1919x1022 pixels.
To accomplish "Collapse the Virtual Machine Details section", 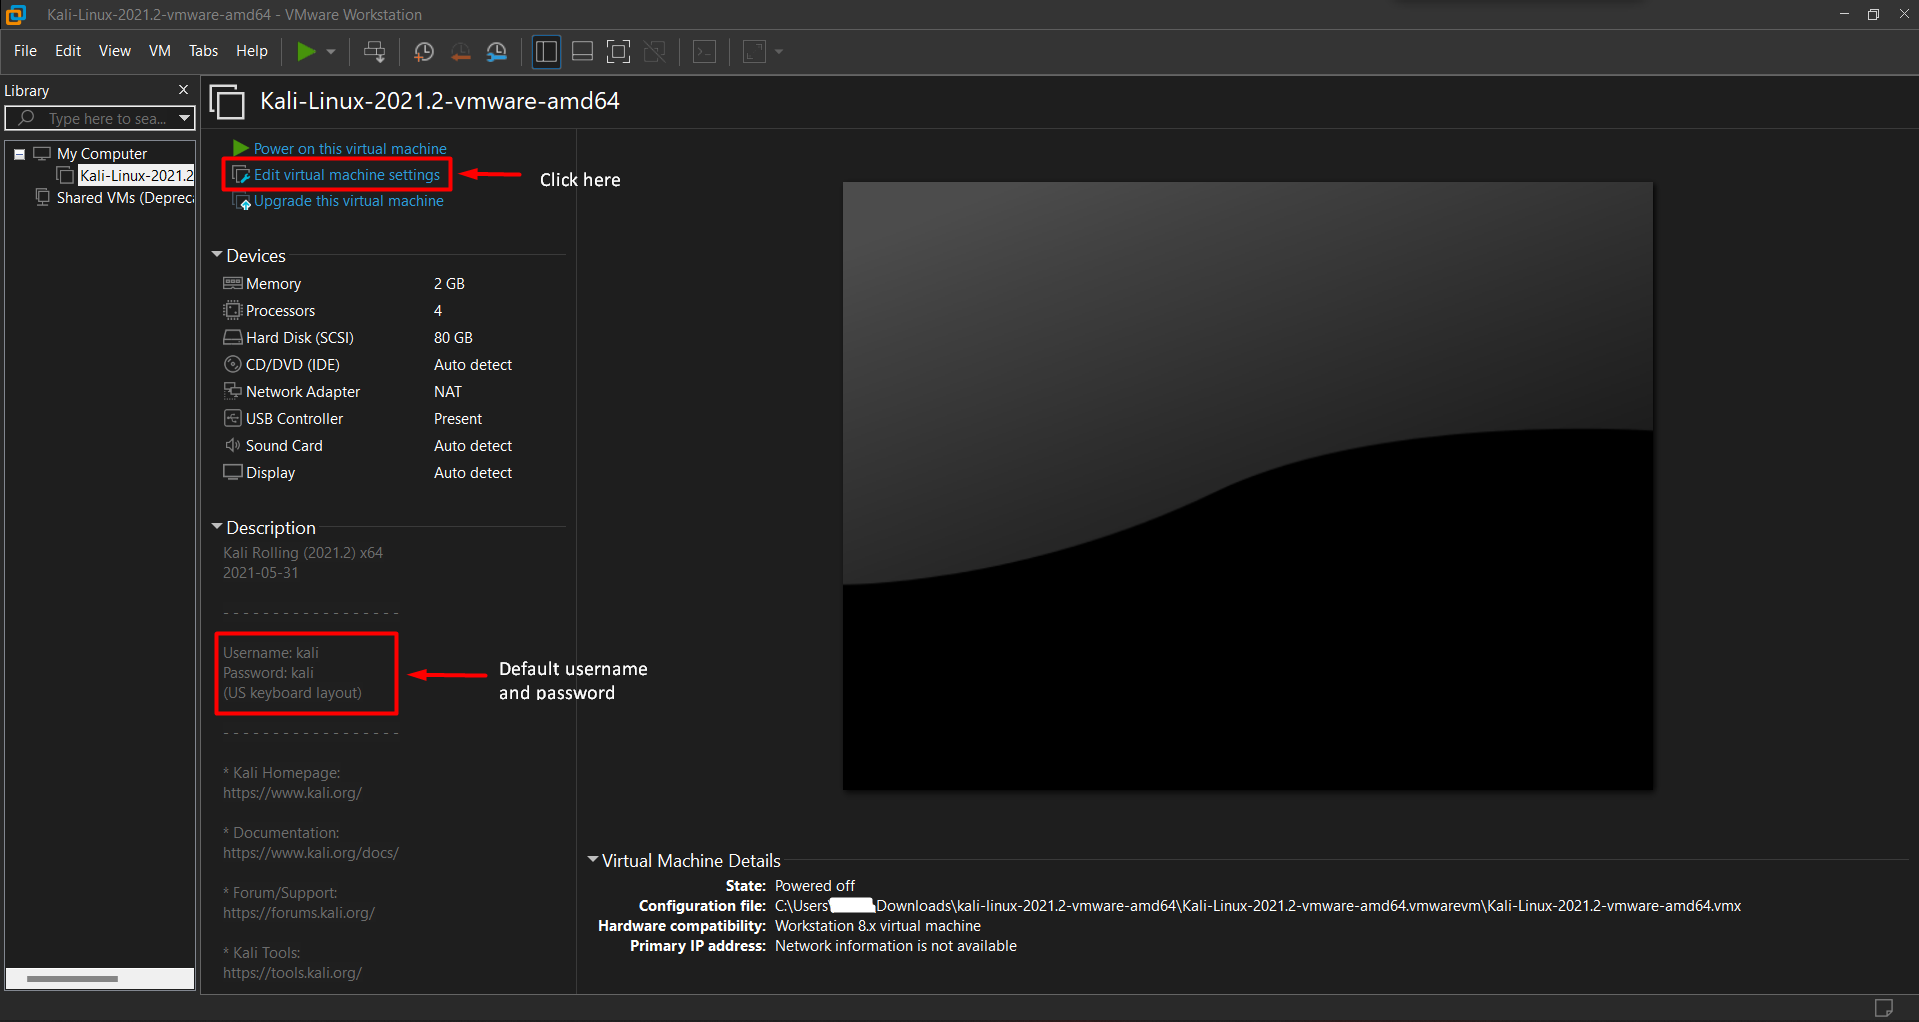I will [593, 860].
